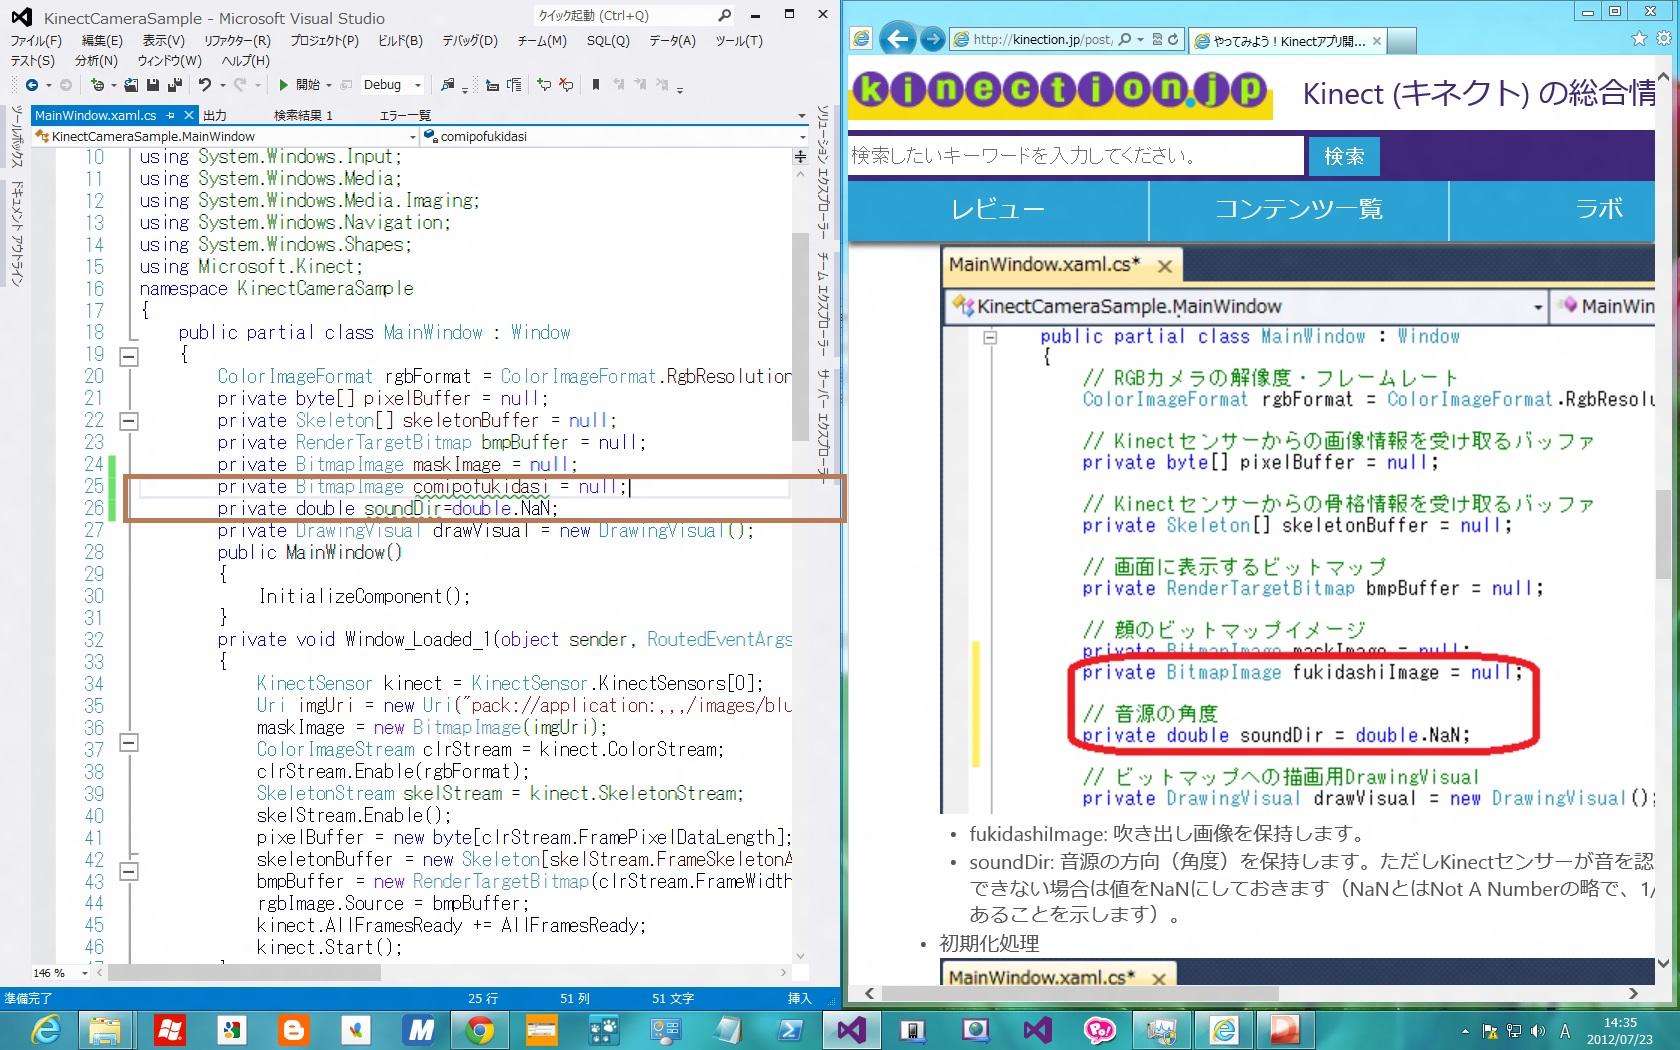1680x1050 pixels.
Task: Toggle pin on MainWindow.xaml.cs tab
Action: click(171, 115)
